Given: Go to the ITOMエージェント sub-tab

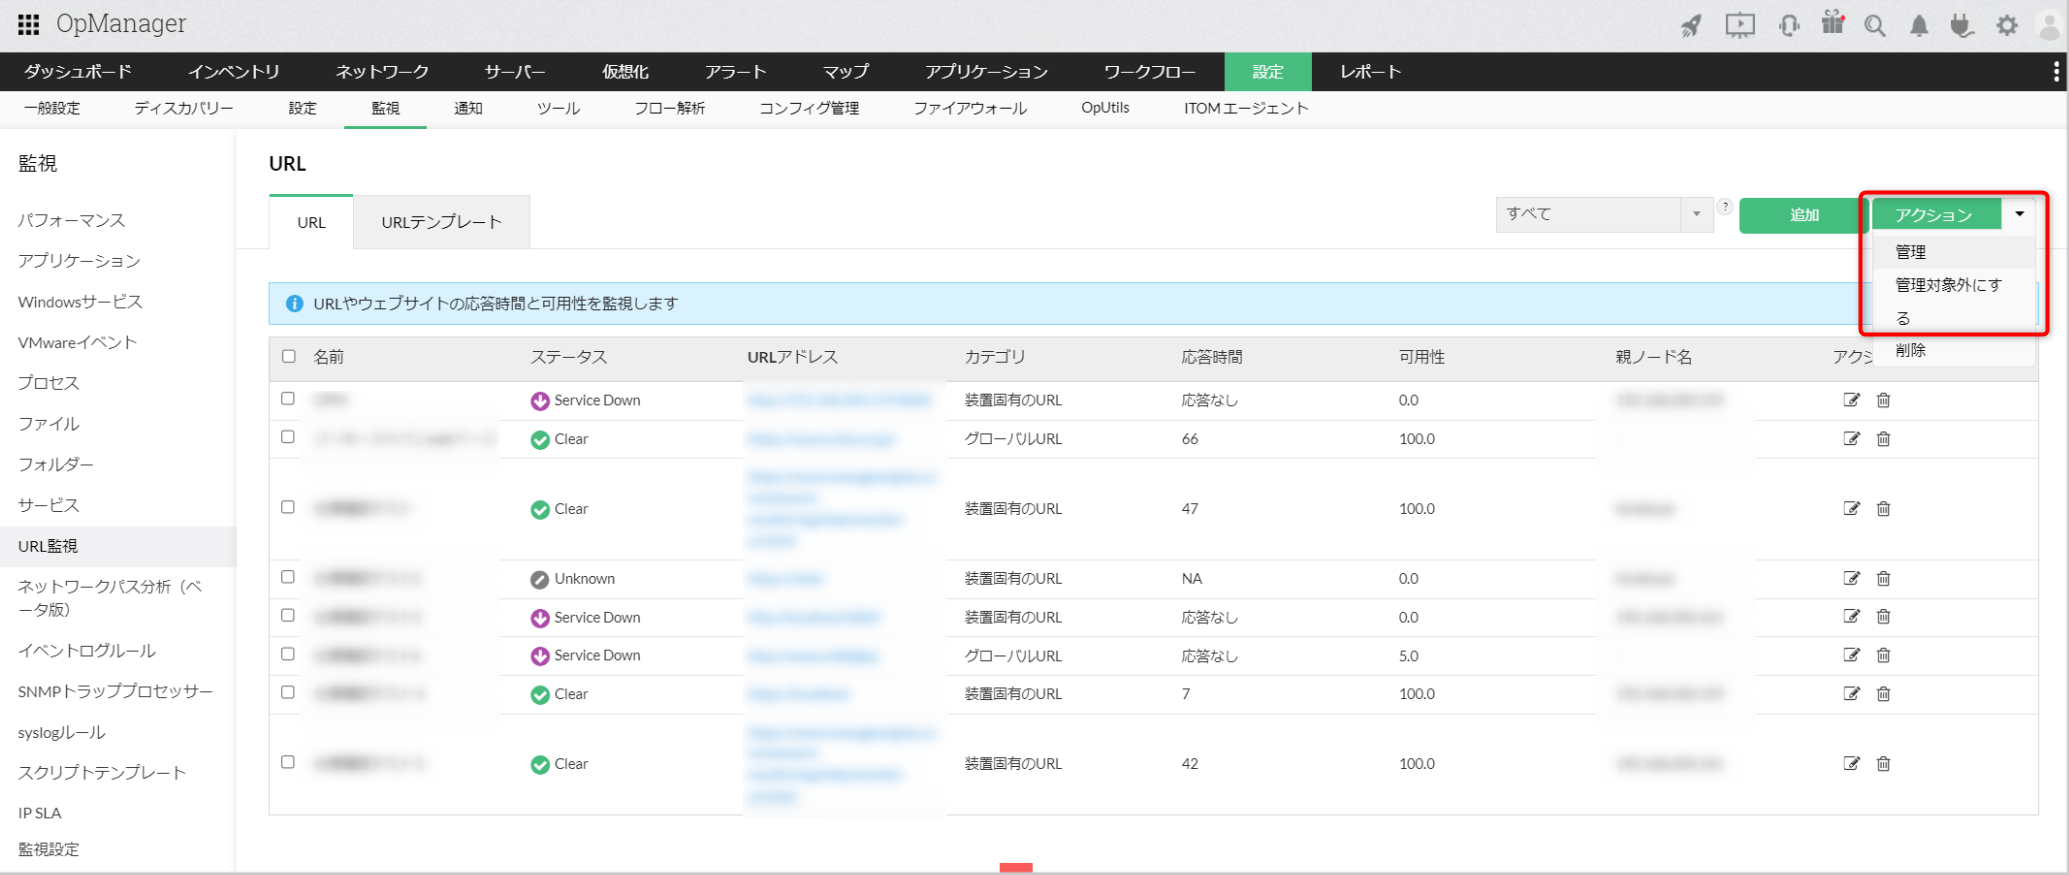Looking at the screenshot, I should click(1246, 108).
